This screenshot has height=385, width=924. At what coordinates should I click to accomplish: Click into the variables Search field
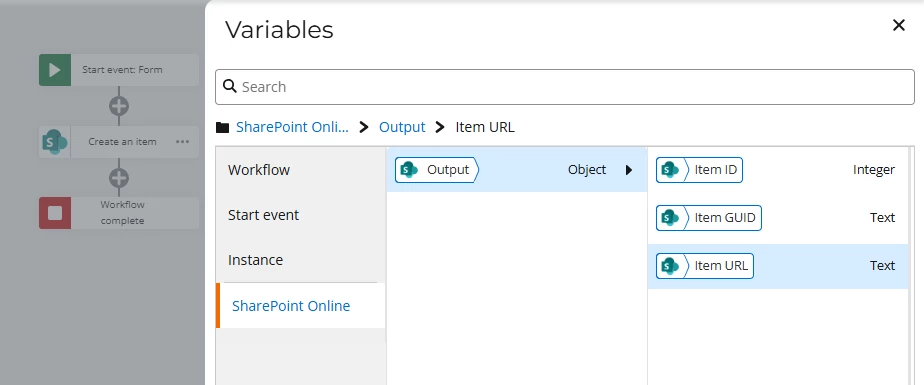(565, 87)
